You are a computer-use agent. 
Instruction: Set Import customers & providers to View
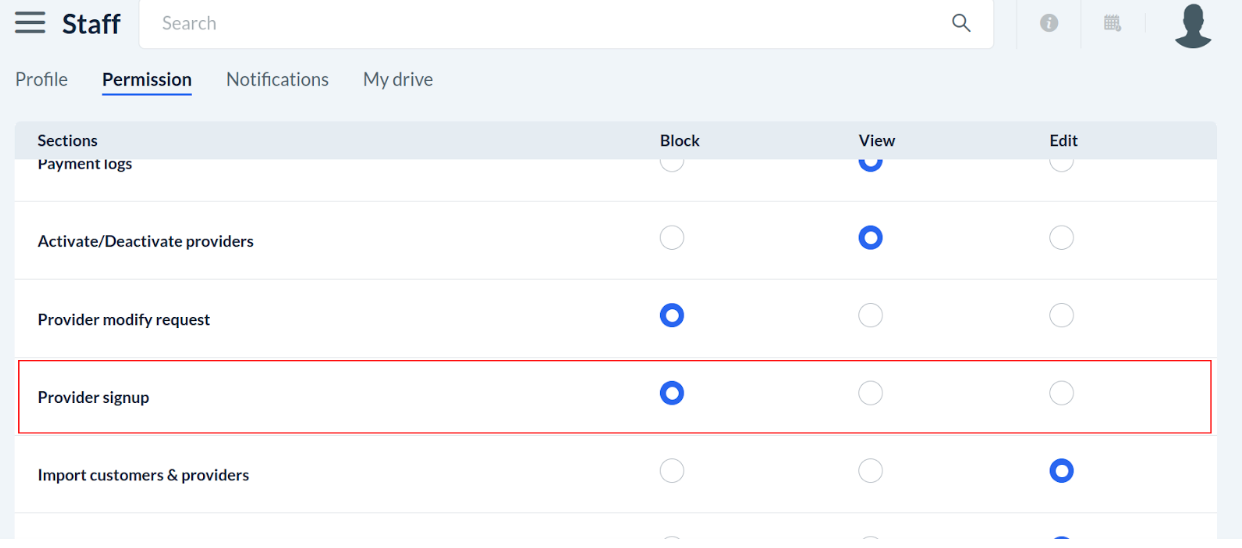coord(871,471)
